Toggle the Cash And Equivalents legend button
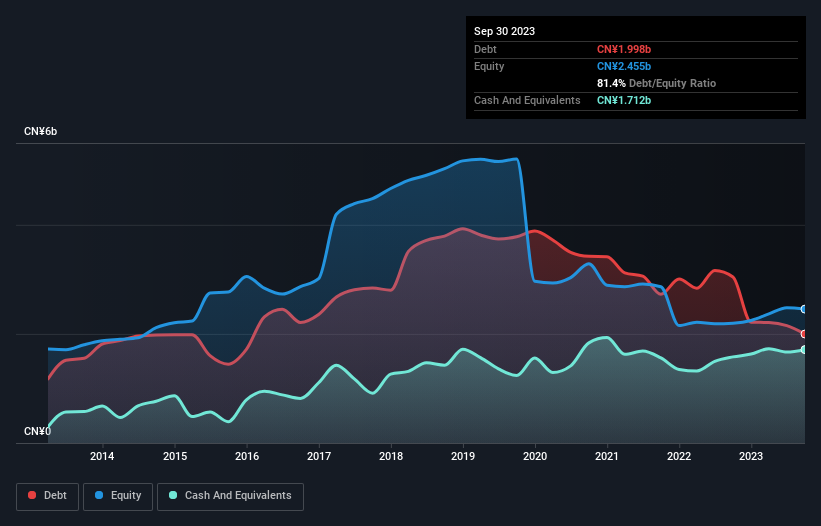 [230, 496]
